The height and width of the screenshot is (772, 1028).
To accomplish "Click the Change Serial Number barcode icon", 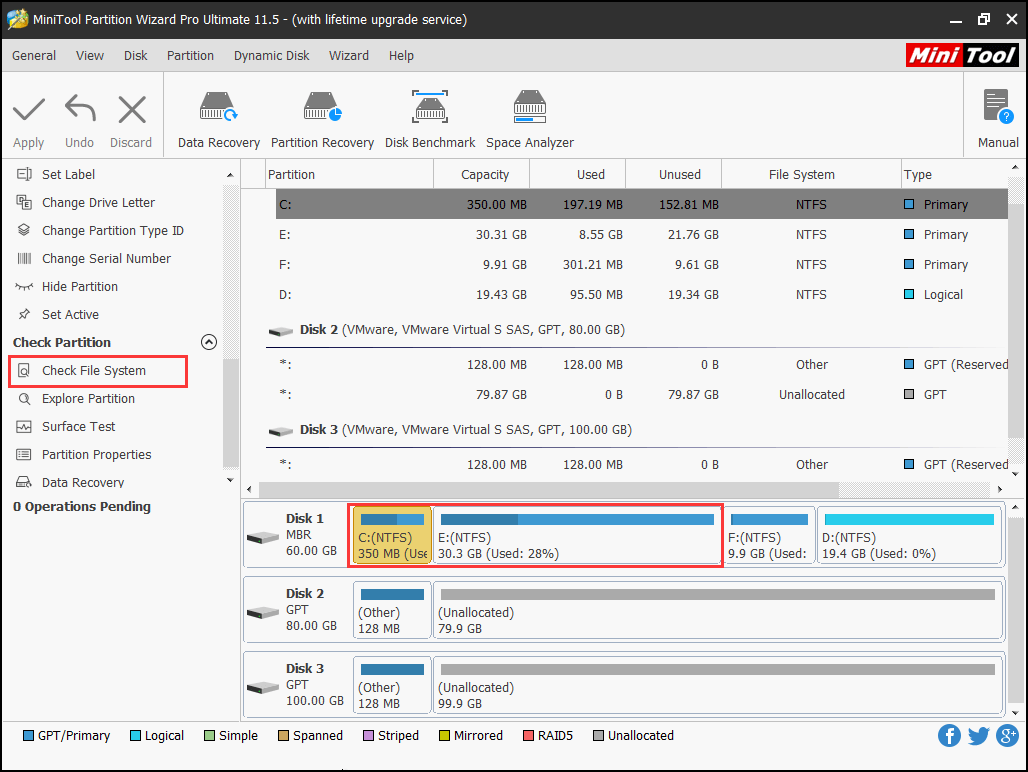I will coord(24,258).
